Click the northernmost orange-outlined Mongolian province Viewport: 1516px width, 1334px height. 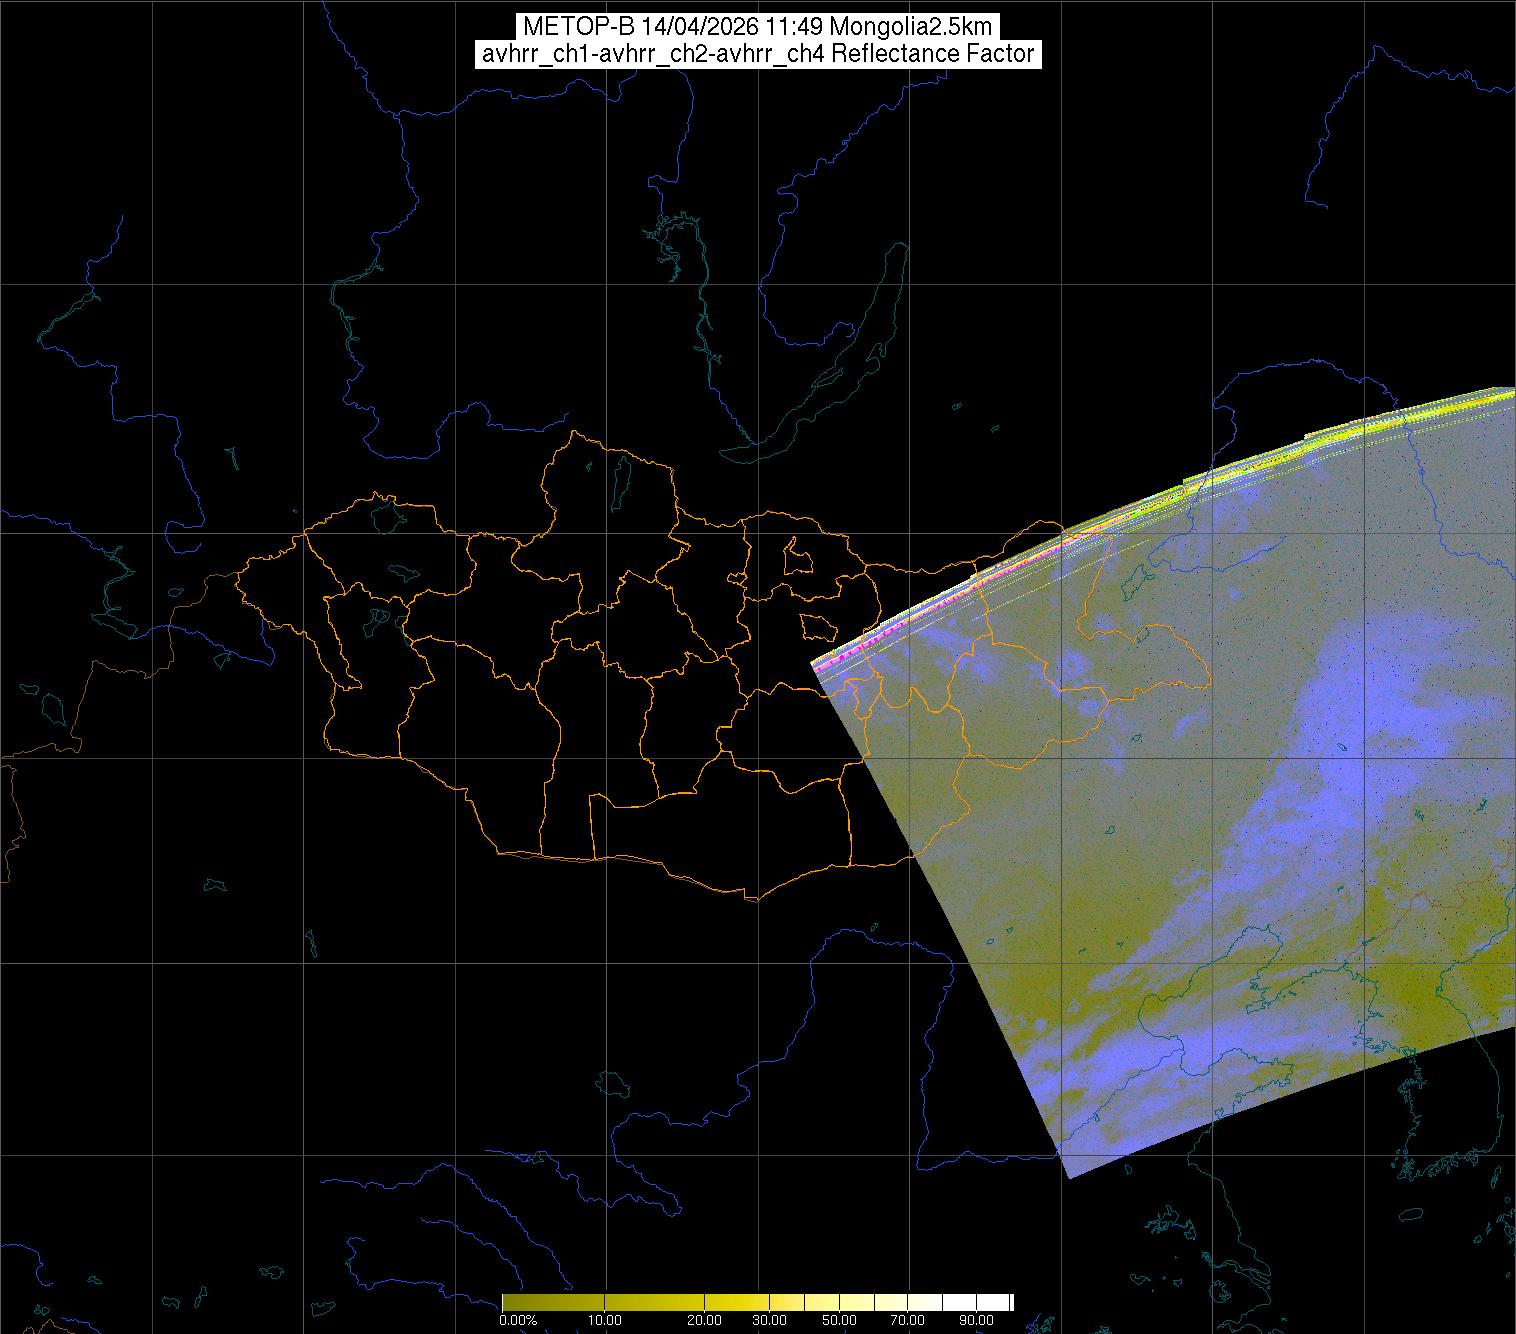point(610,490)
